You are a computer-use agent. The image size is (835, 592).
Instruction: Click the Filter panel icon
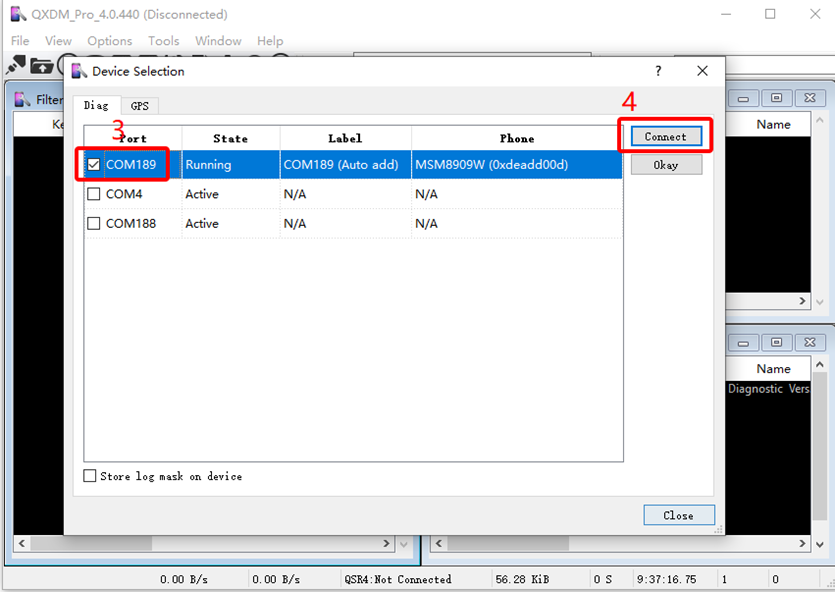pos(23,99)
